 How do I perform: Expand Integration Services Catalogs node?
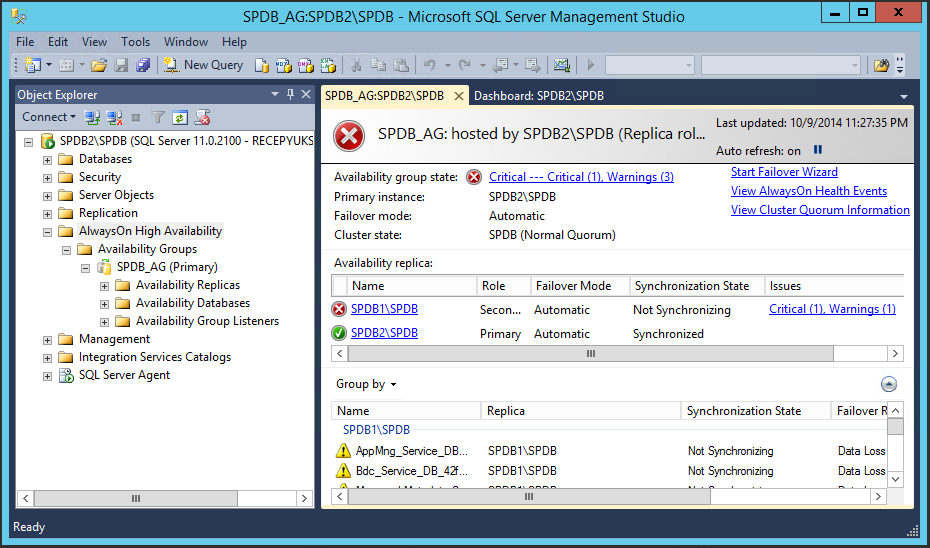tap(47, 358)
